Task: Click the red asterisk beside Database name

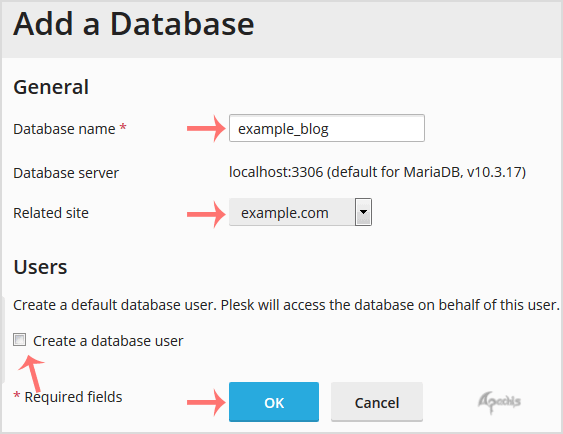Action: point(123,127)
